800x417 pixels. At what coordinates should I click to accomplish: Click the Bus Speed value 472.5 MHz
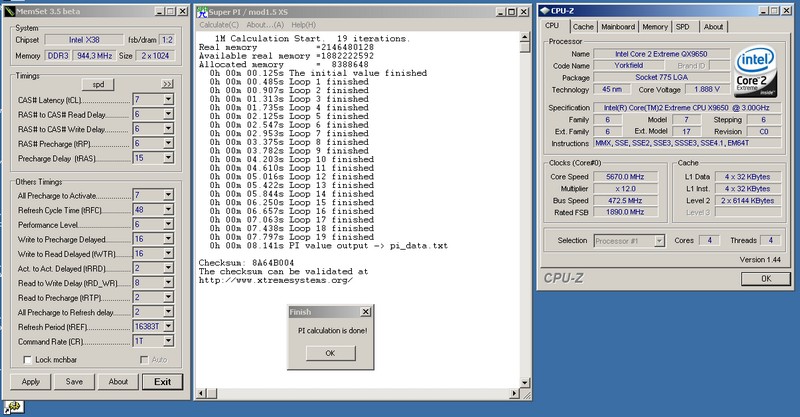click(626, 201)
